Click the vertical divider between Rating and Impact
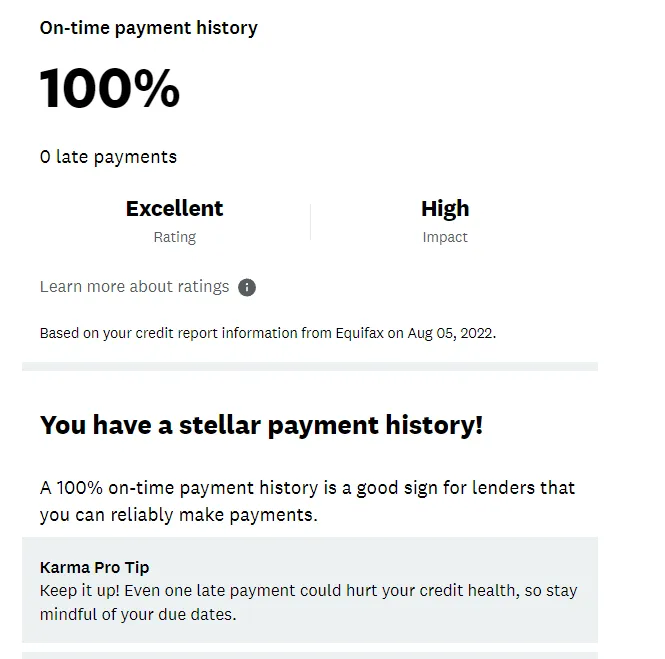The height and width of the screenshot is (659, 665). (x=311, y=222)
